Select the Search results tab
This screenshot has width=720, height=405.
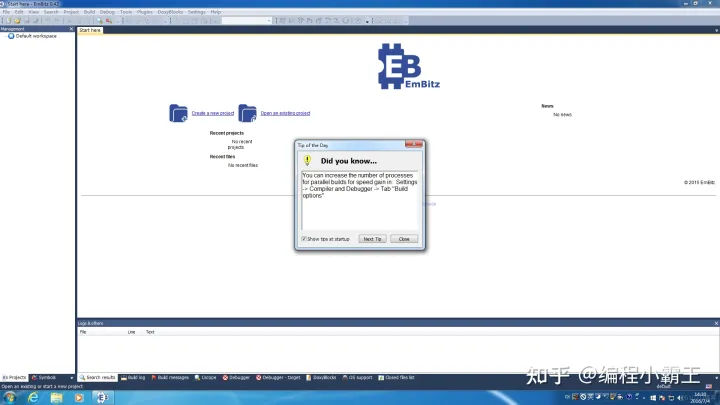pyautogui.click(x=97, y=378)
